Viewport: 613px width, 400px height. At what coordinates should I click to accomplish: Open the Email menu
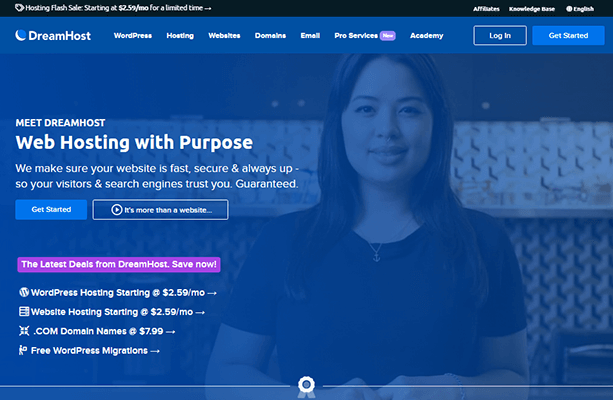coord(310,36)
